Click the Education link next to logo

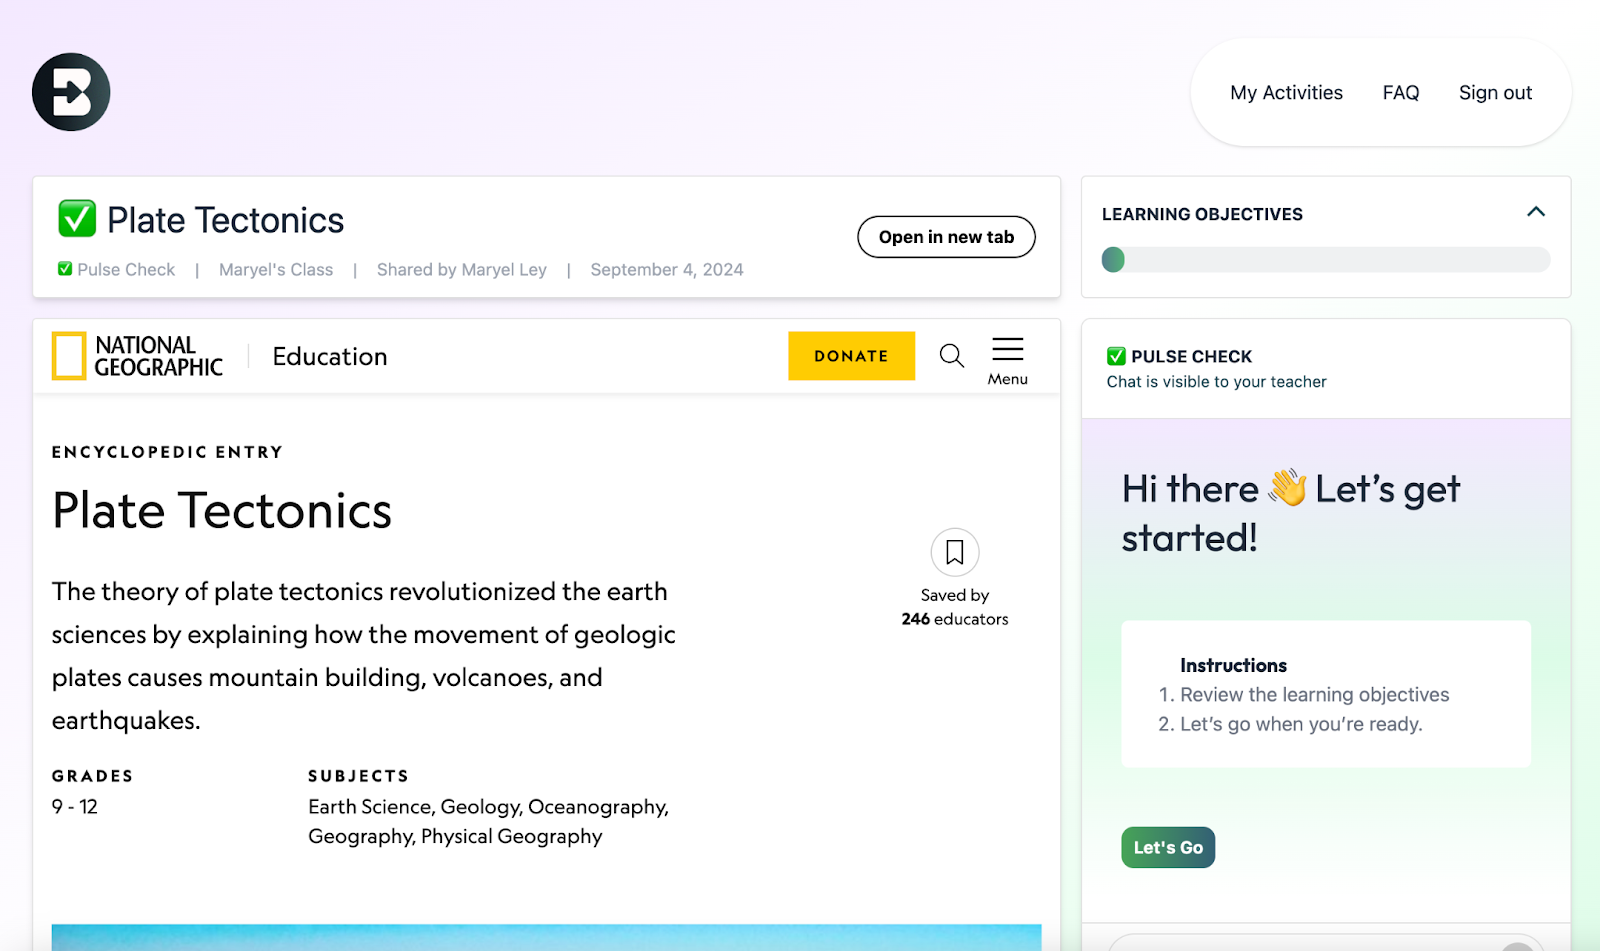329,357
